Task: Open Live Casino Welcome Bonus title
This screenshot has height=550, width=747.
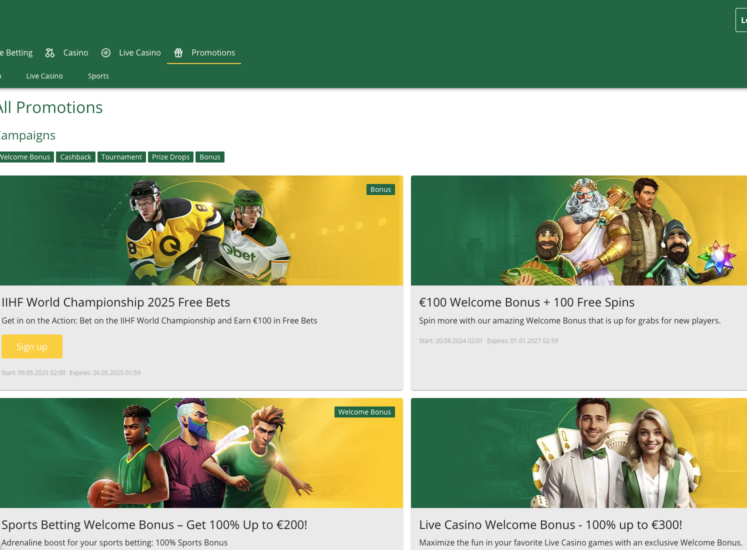Action: [550, 525]
